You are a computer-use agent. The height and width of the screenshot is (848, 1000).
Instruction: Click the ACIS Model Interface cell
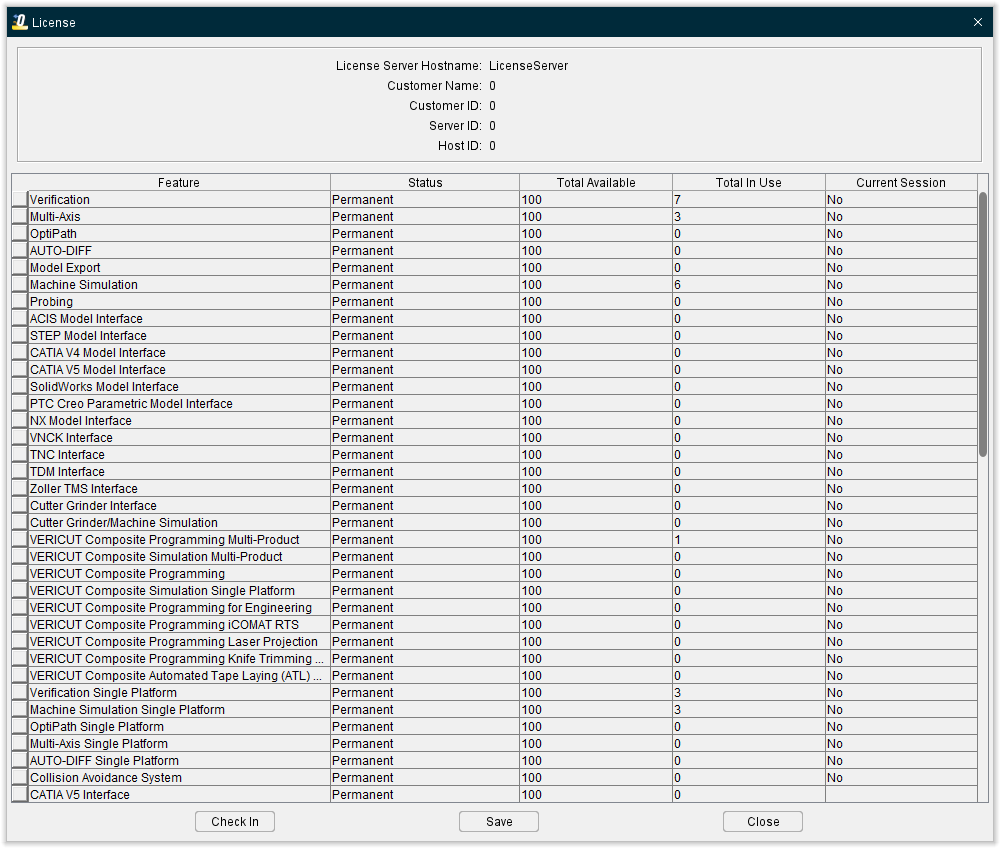(179, 319)
